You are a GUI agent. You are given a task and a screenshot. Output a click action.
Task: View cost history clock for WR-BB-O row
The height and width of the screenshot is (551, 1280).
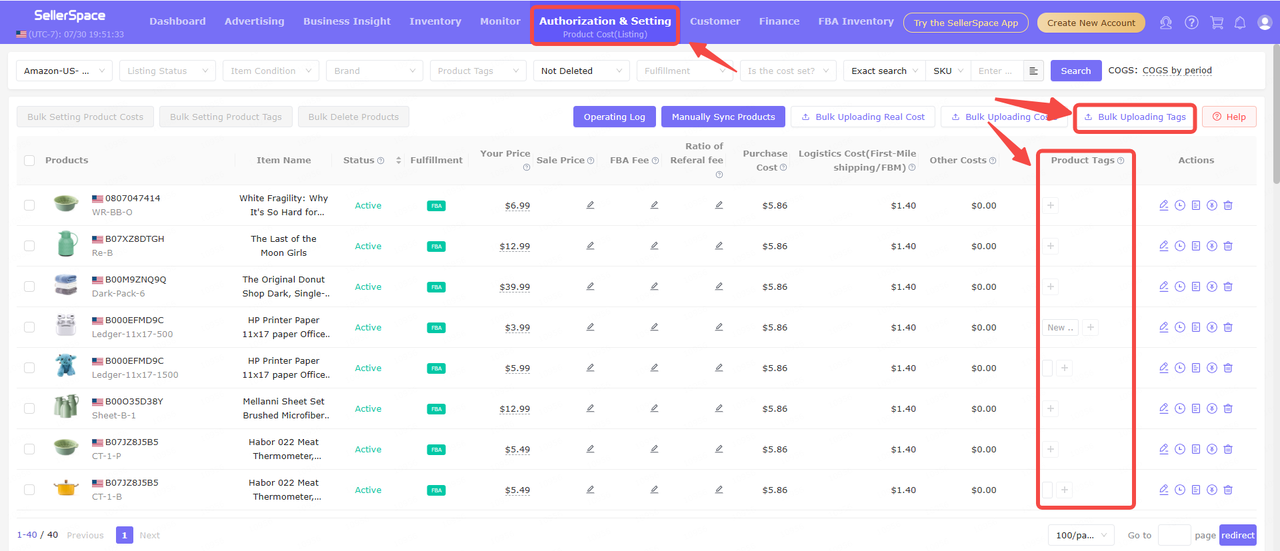pos(1180,205)
